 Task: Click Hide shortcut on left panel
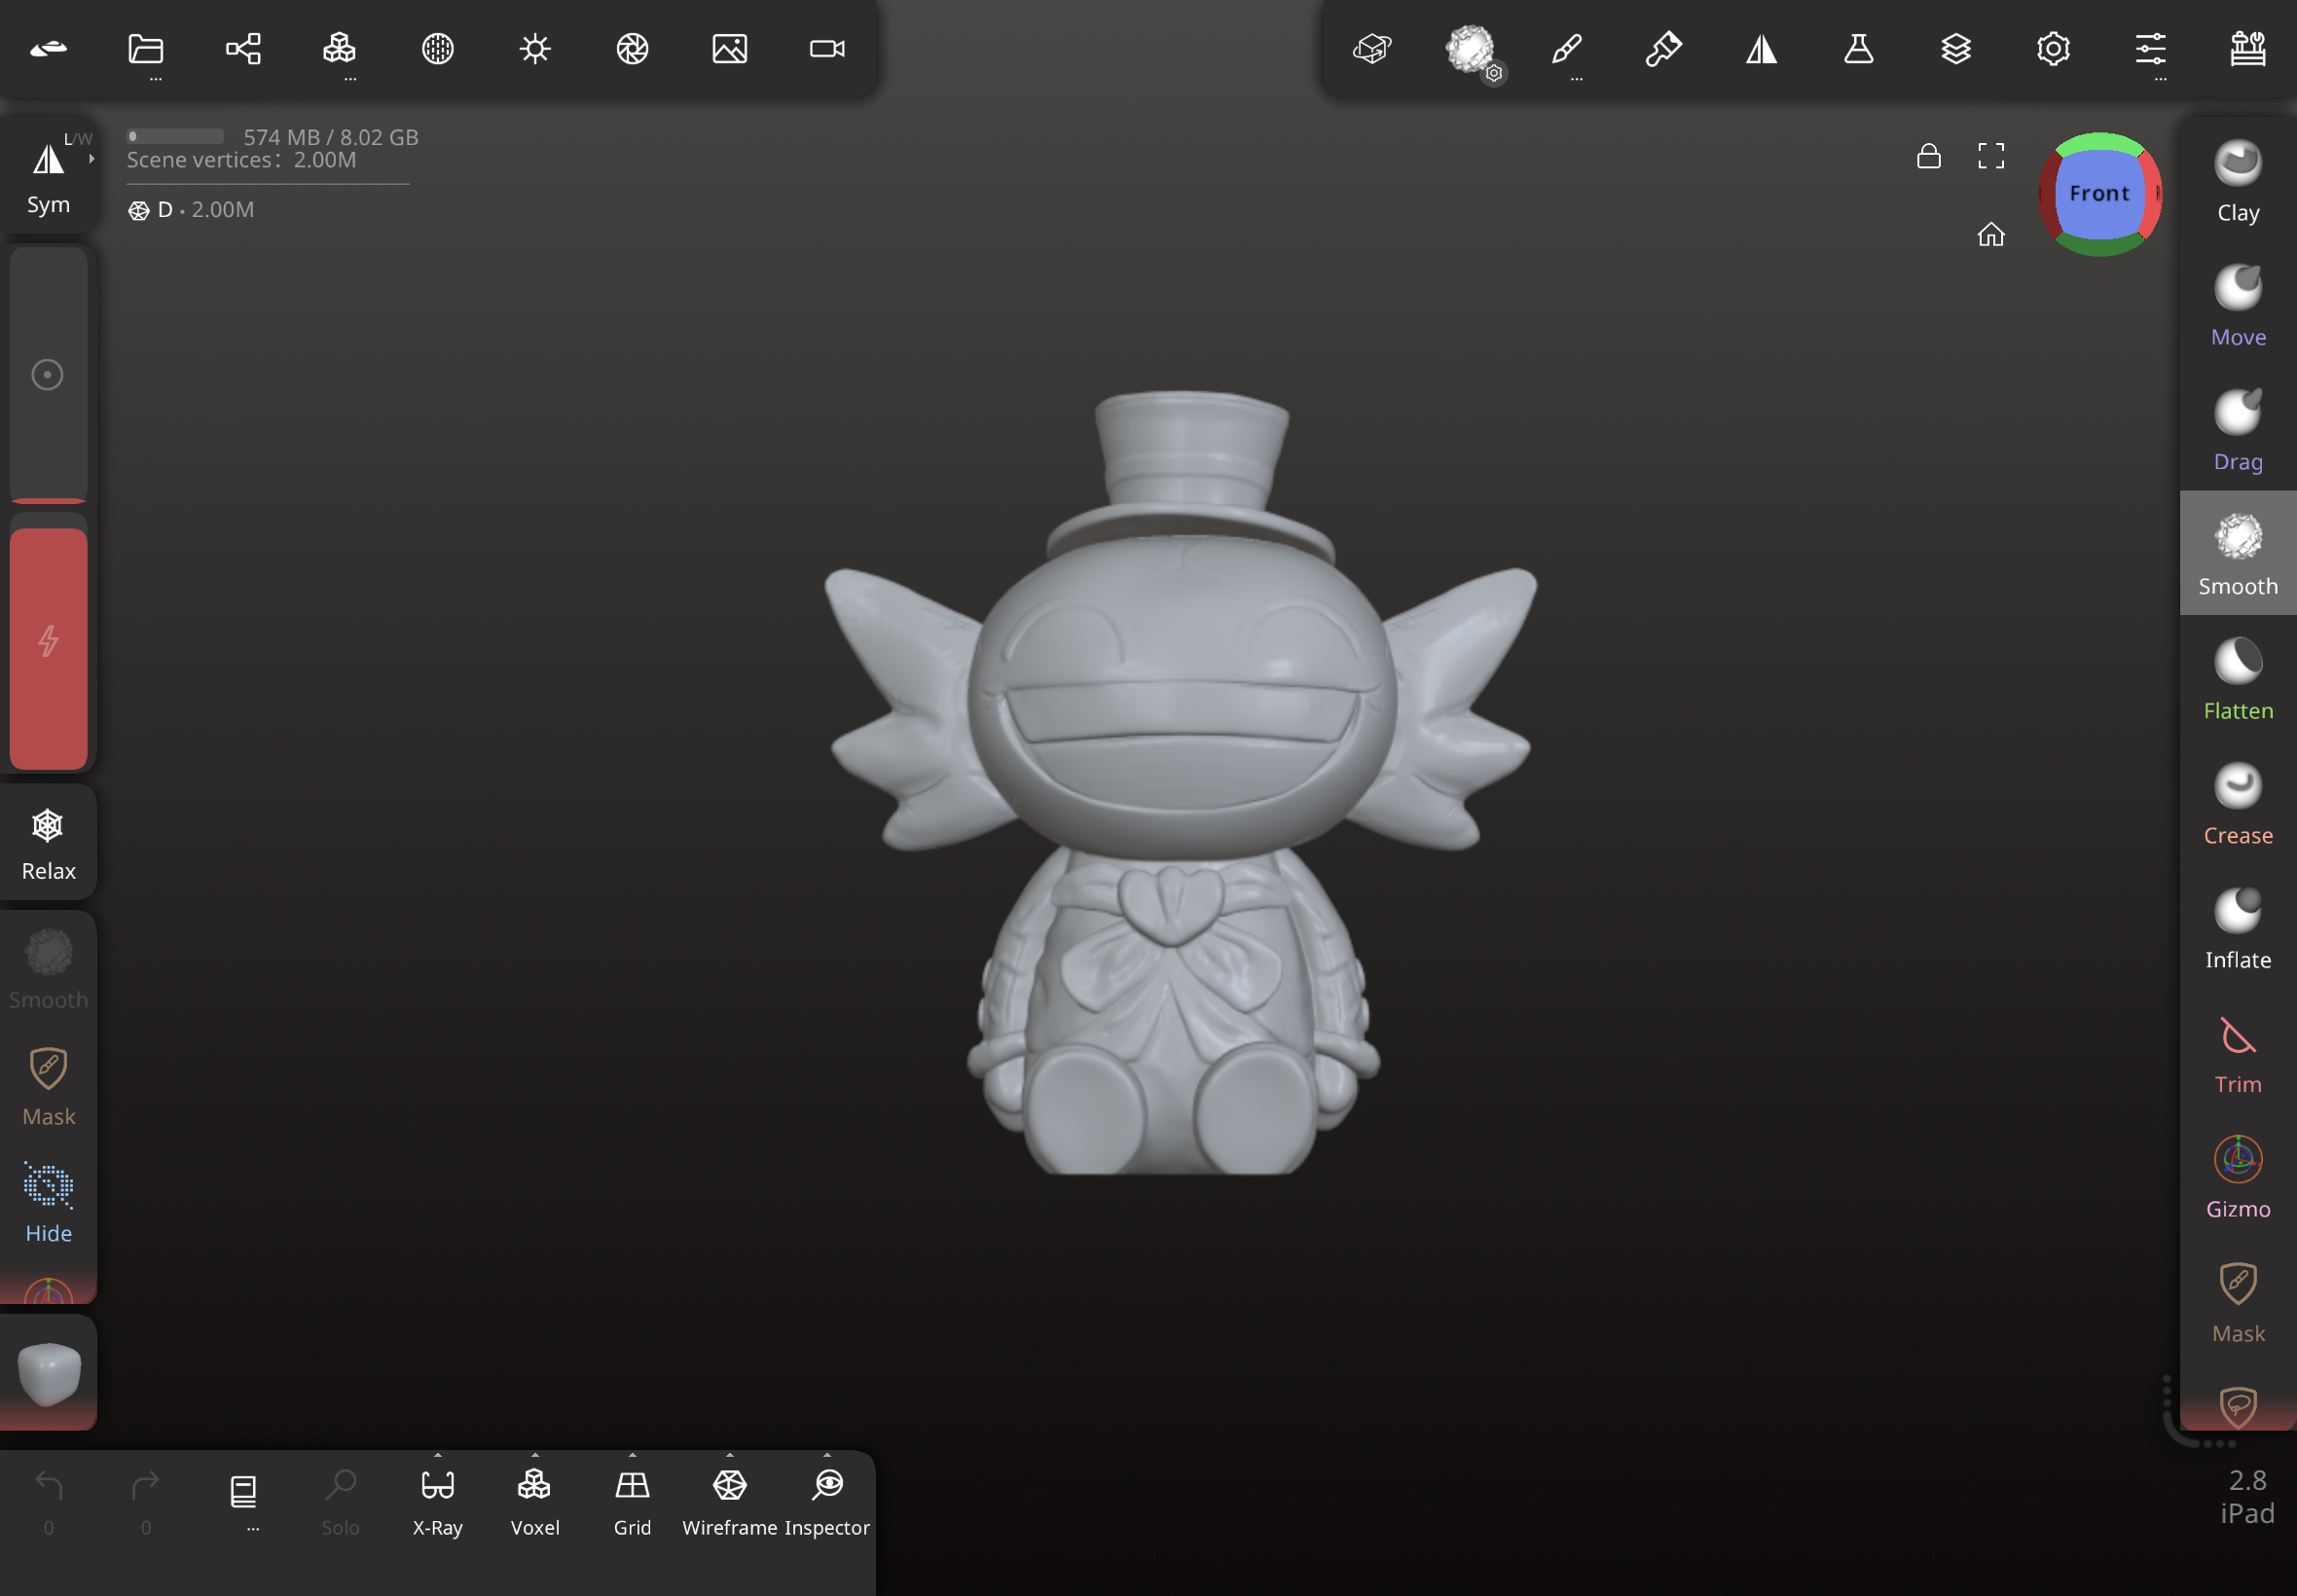48,1203
